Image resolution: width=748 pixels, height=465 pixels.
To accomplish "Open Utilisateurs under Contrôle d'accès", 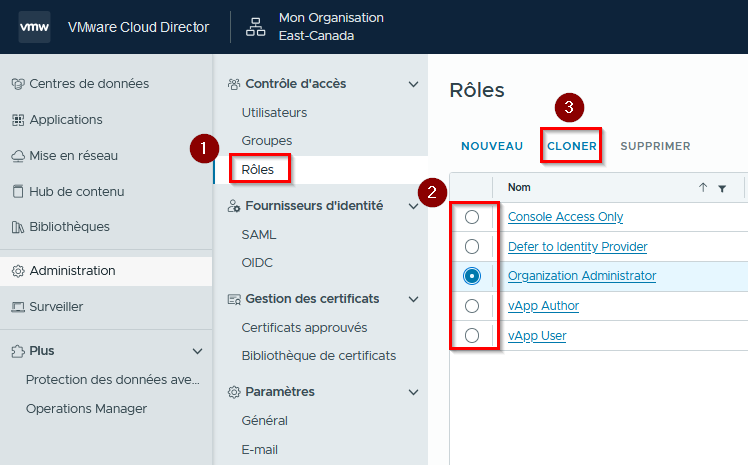I will (274, 113).
